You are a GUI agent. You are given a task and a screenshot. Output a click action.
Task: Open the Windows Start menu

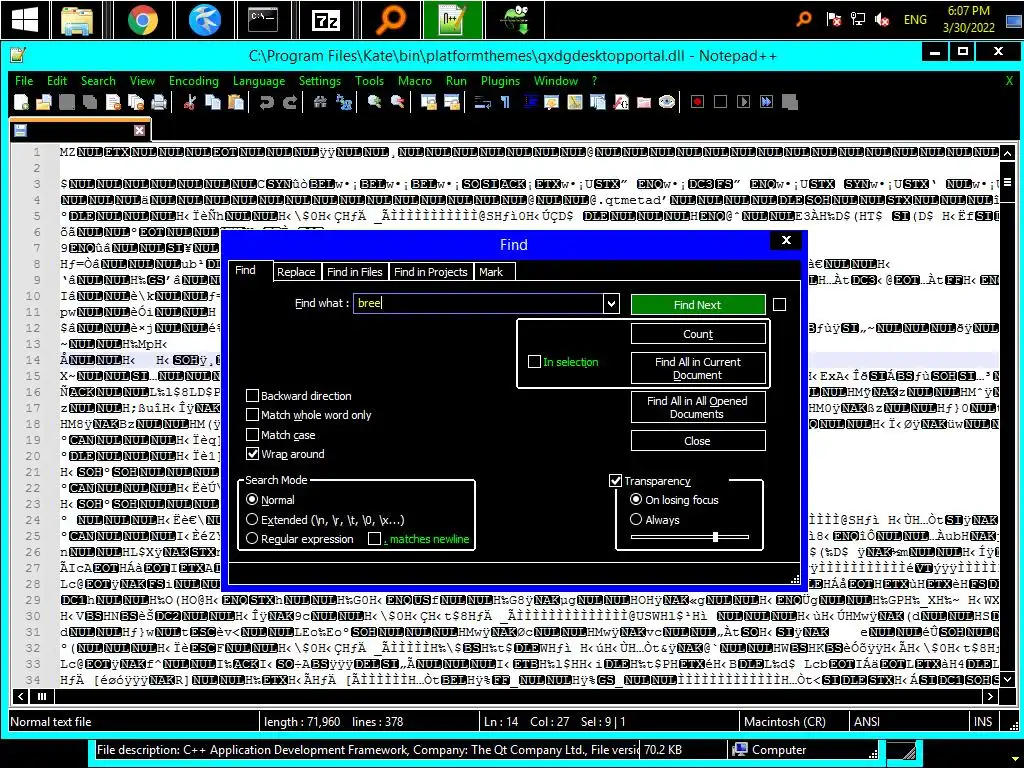[x=25, y=20]
